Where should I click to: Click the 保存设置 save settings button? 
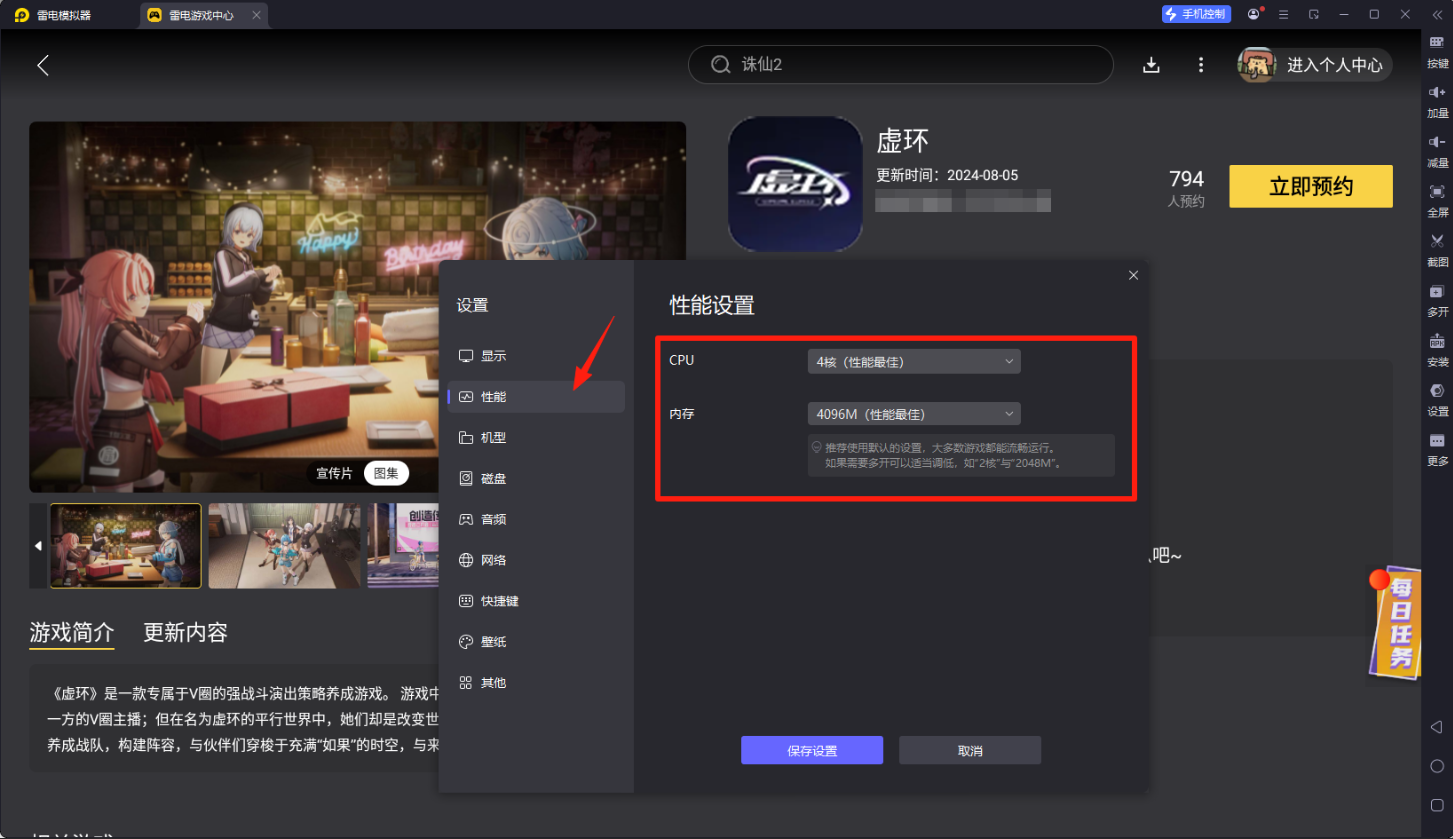click(x=812, y=750)
